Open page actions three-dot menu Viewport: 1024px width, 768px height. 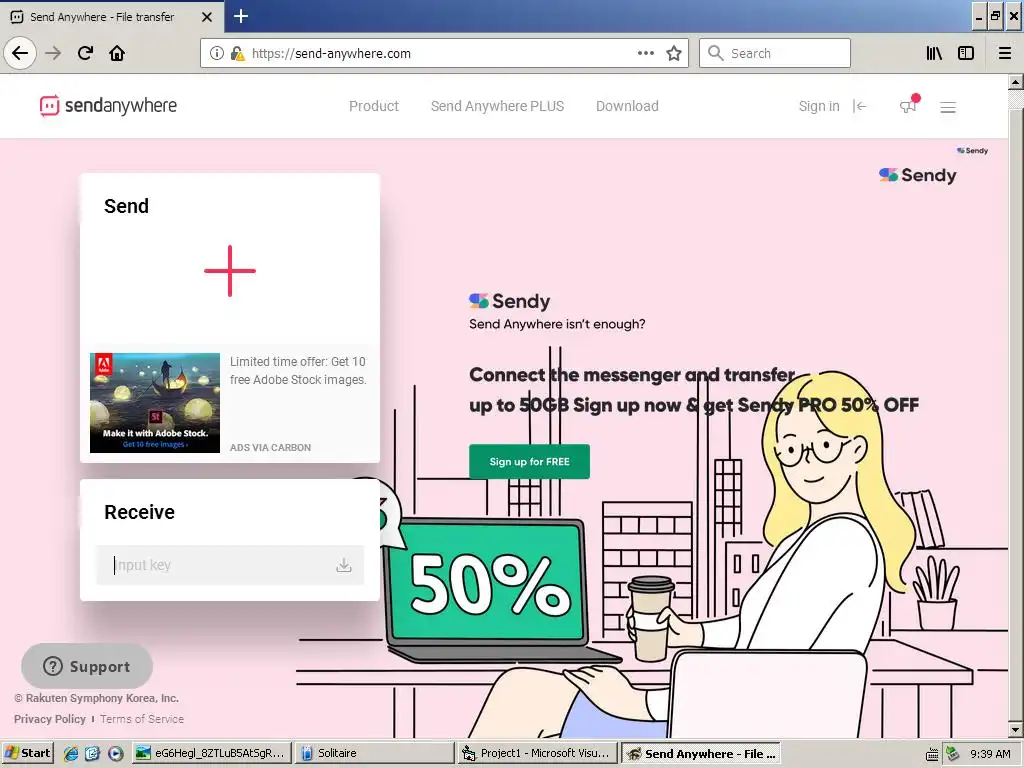645,53
